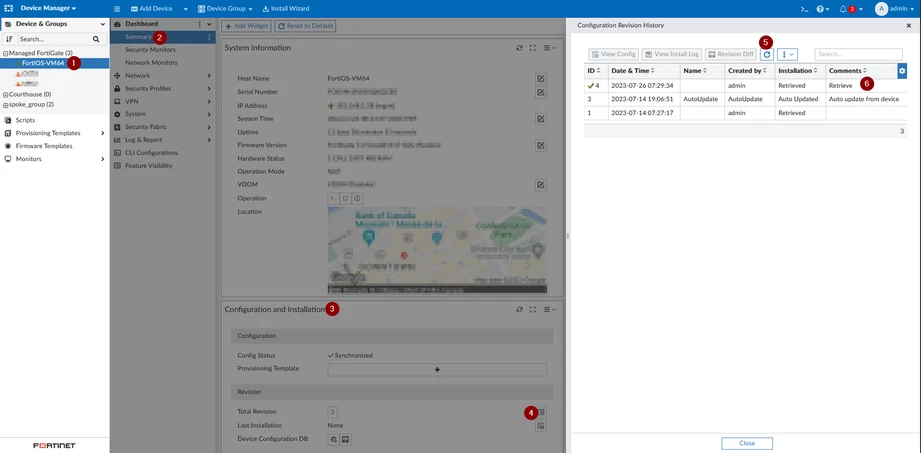The image size is (921, 453).
Task: Collapse the Managed FortiGate tree group
Action: pos(5,53)
